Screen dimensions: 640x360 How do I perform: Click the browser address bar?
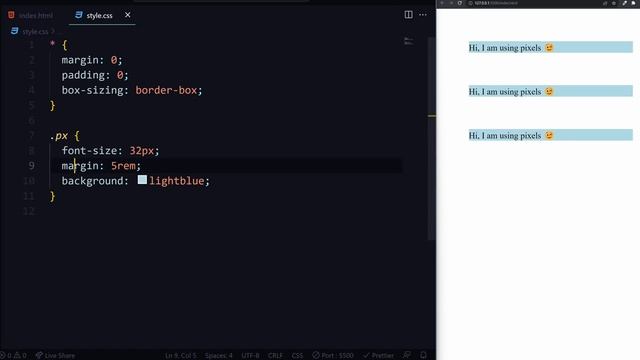tap(533, 3)
